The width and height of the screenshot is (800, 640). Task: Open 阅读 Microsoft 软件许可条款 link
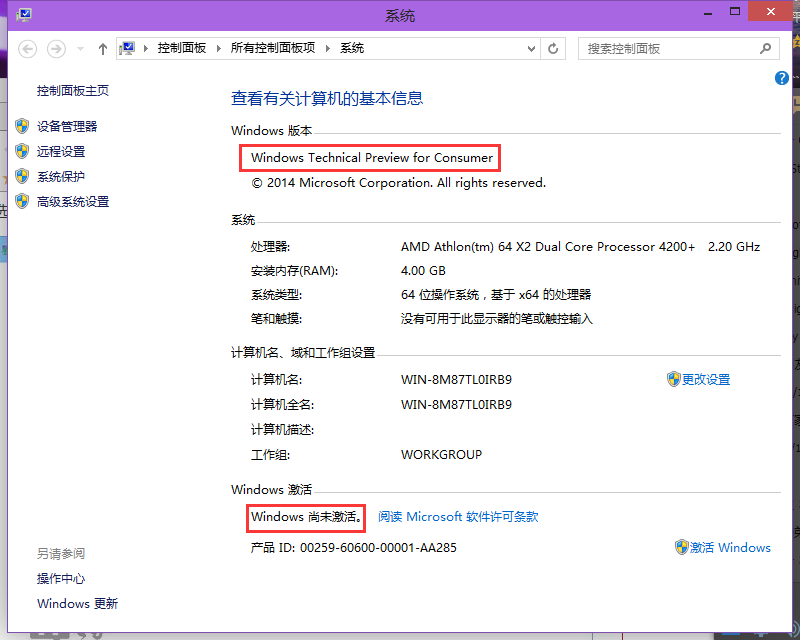[458, 517]
